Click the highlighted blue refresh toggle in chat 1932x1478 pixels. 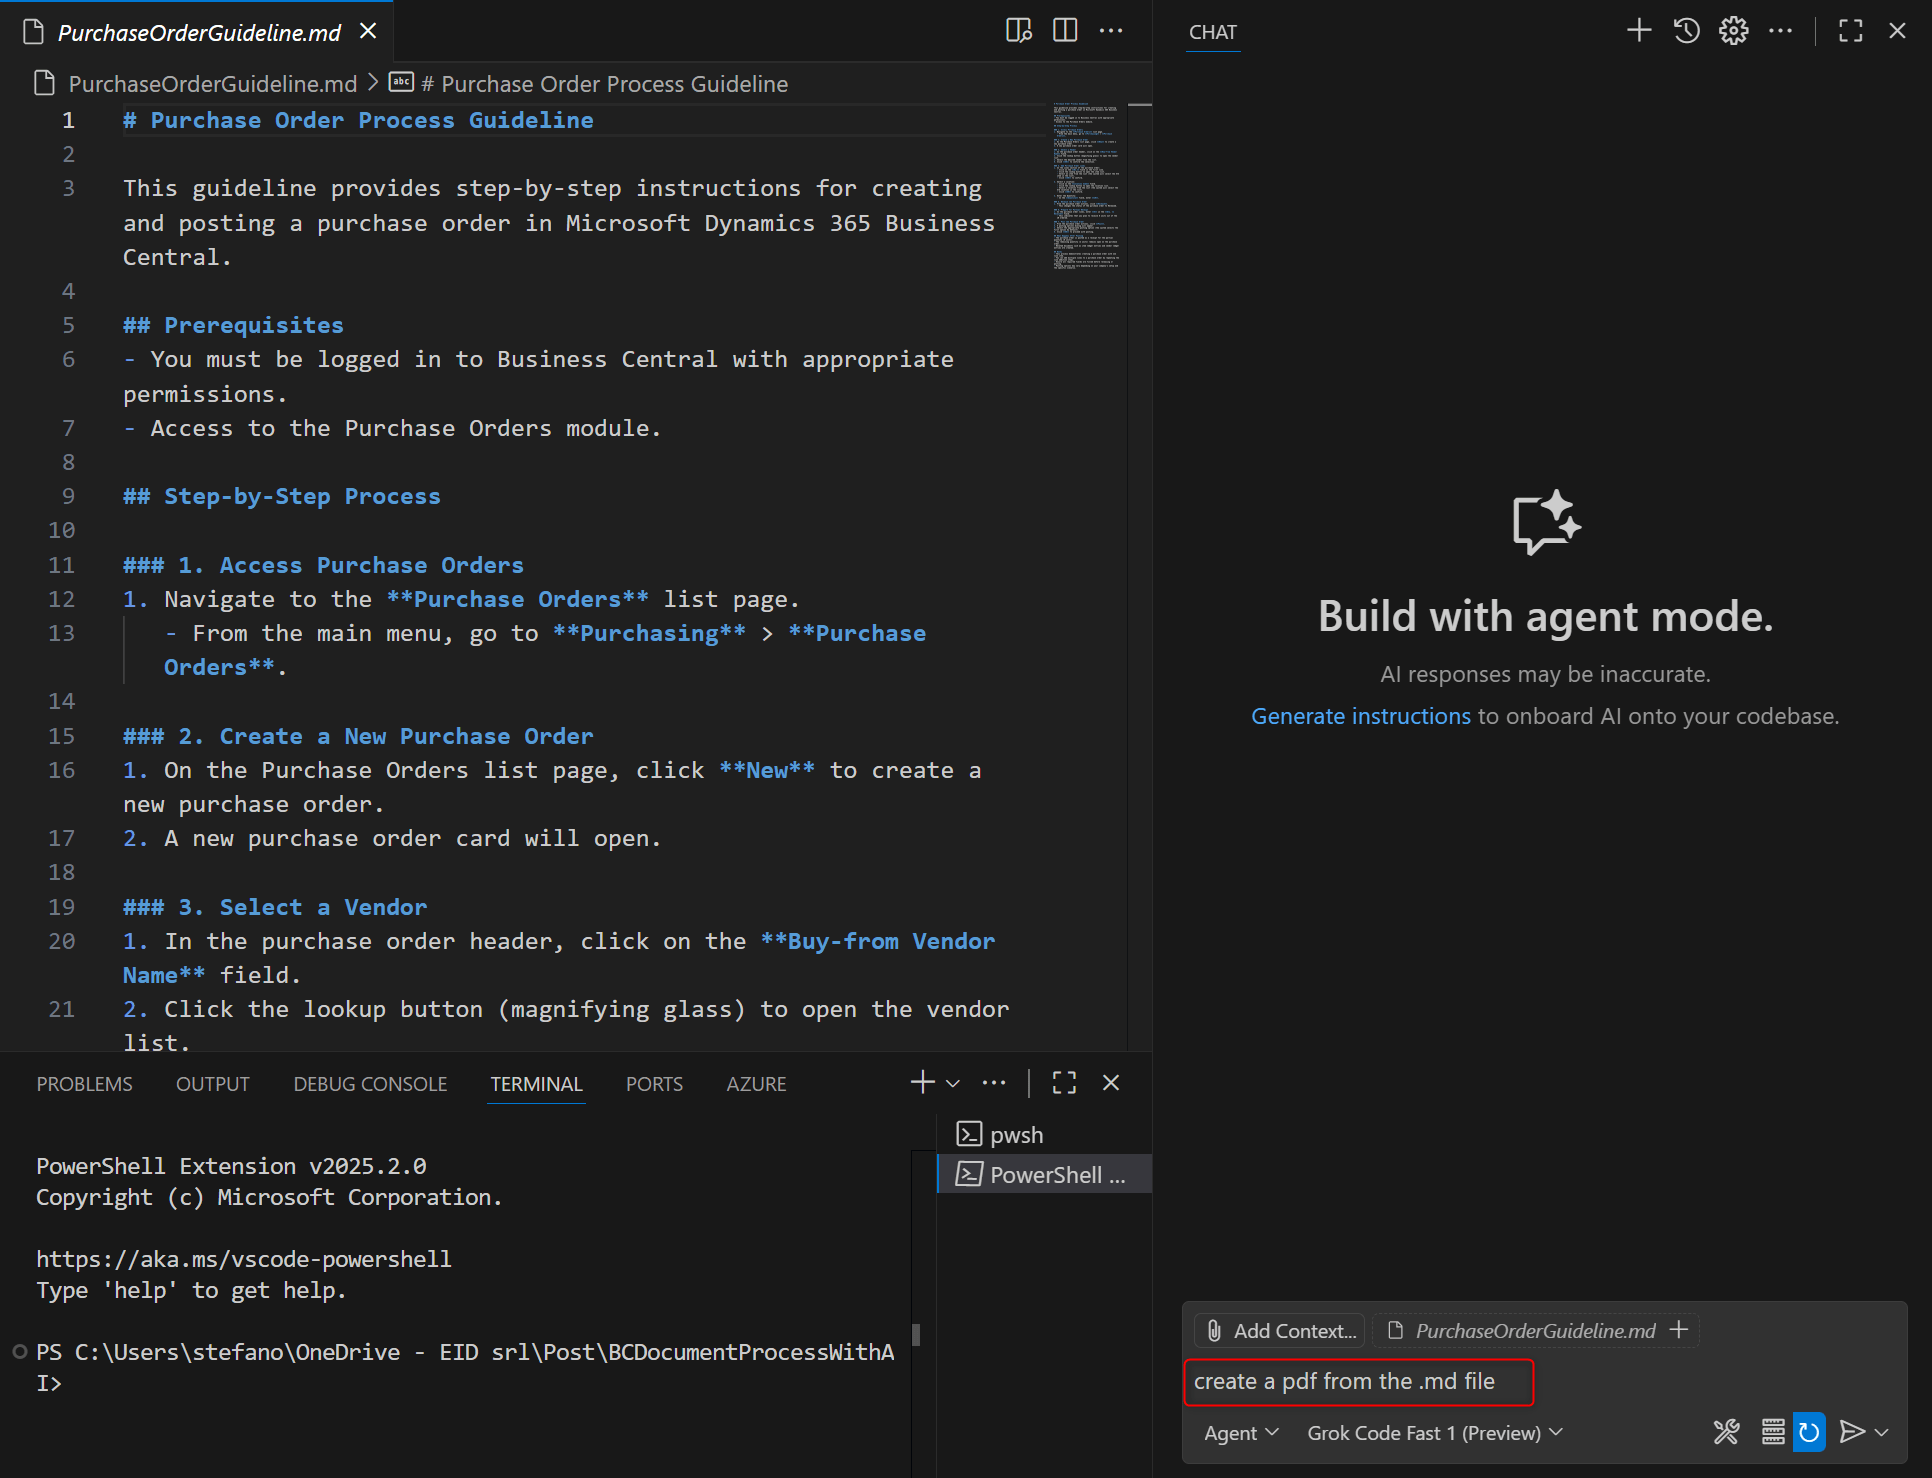coord(1808,1432)
